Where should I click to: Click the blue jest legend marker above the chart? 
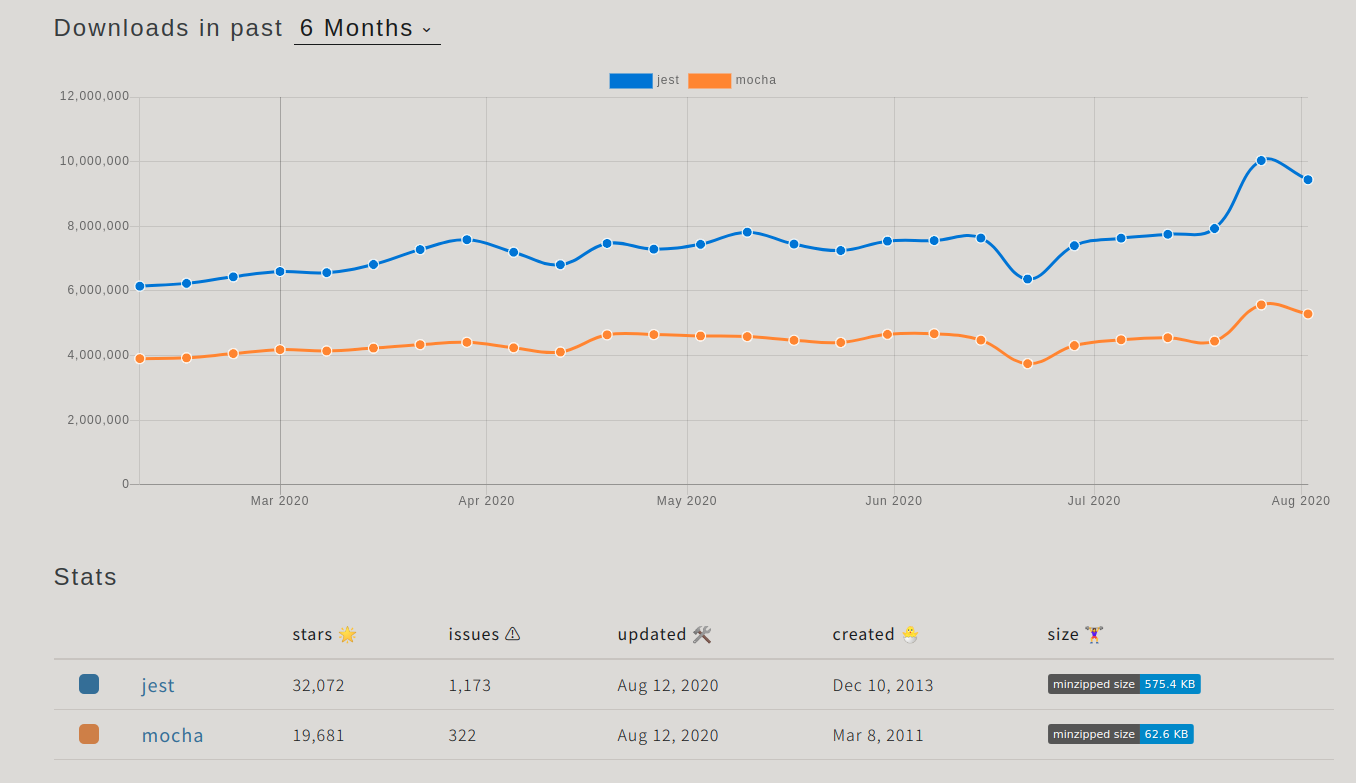click(x=630, y=79)
